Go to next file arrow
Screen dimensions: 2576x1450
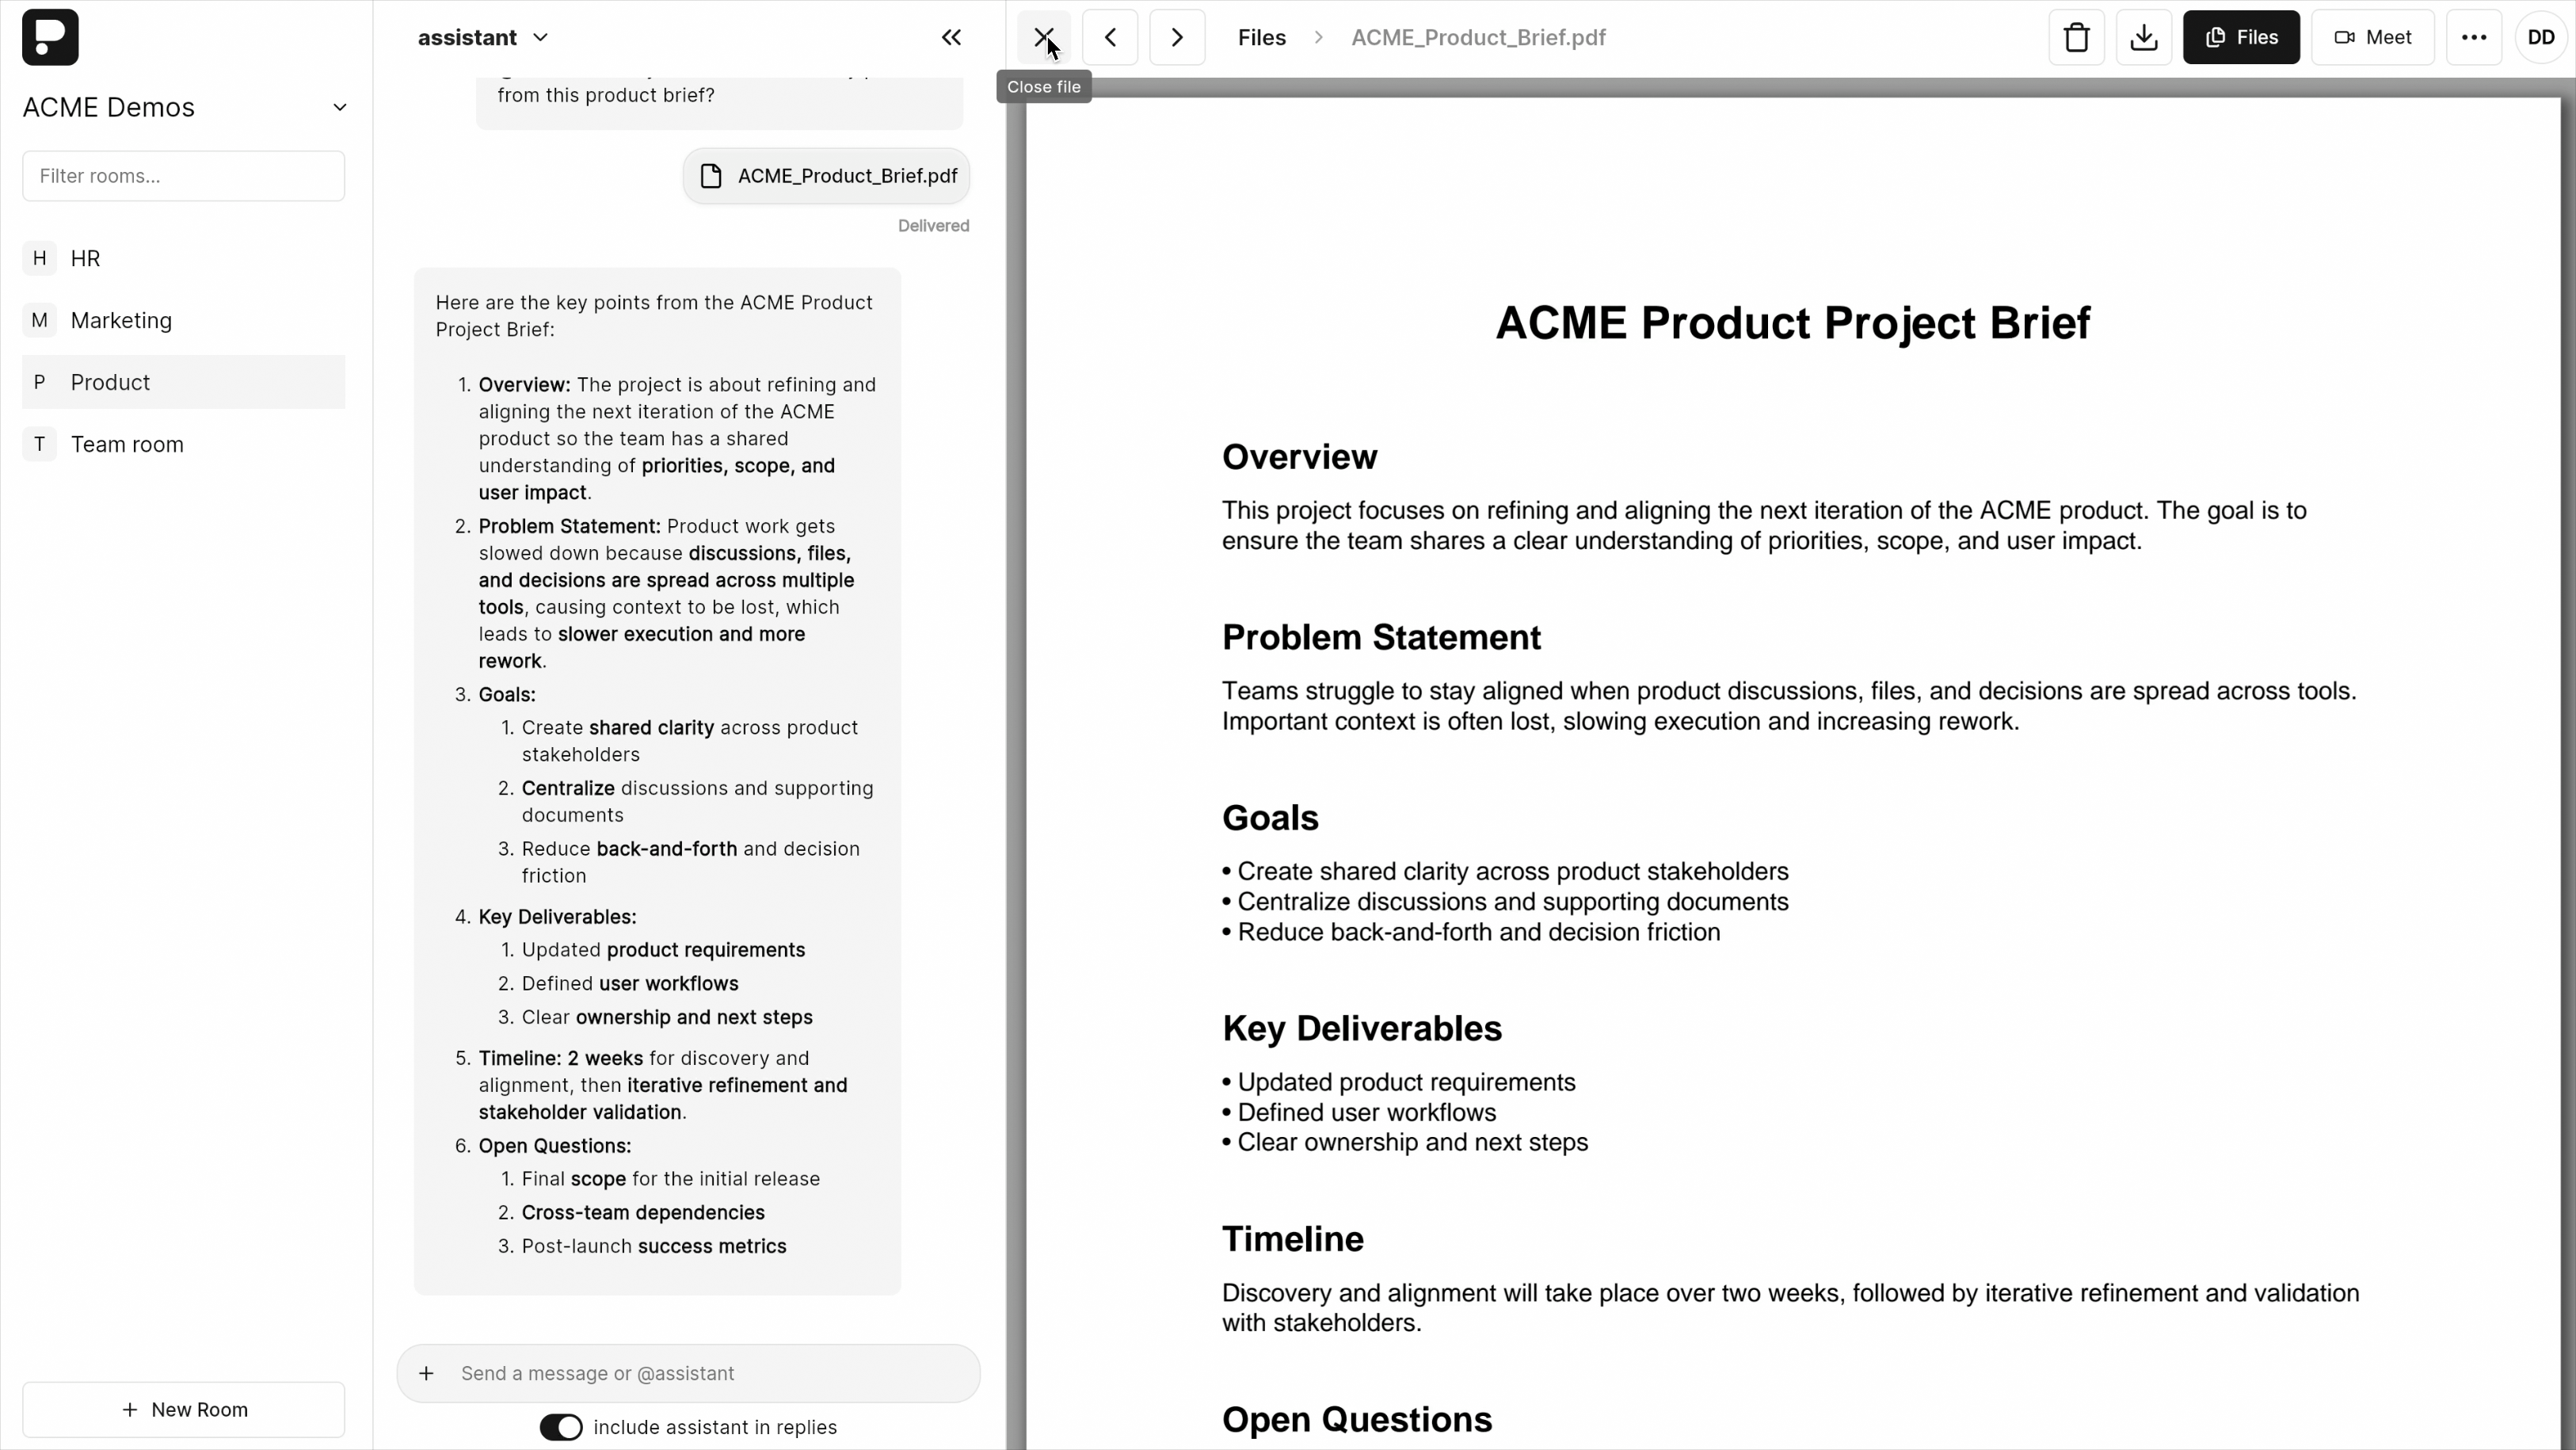(1177, 37)
